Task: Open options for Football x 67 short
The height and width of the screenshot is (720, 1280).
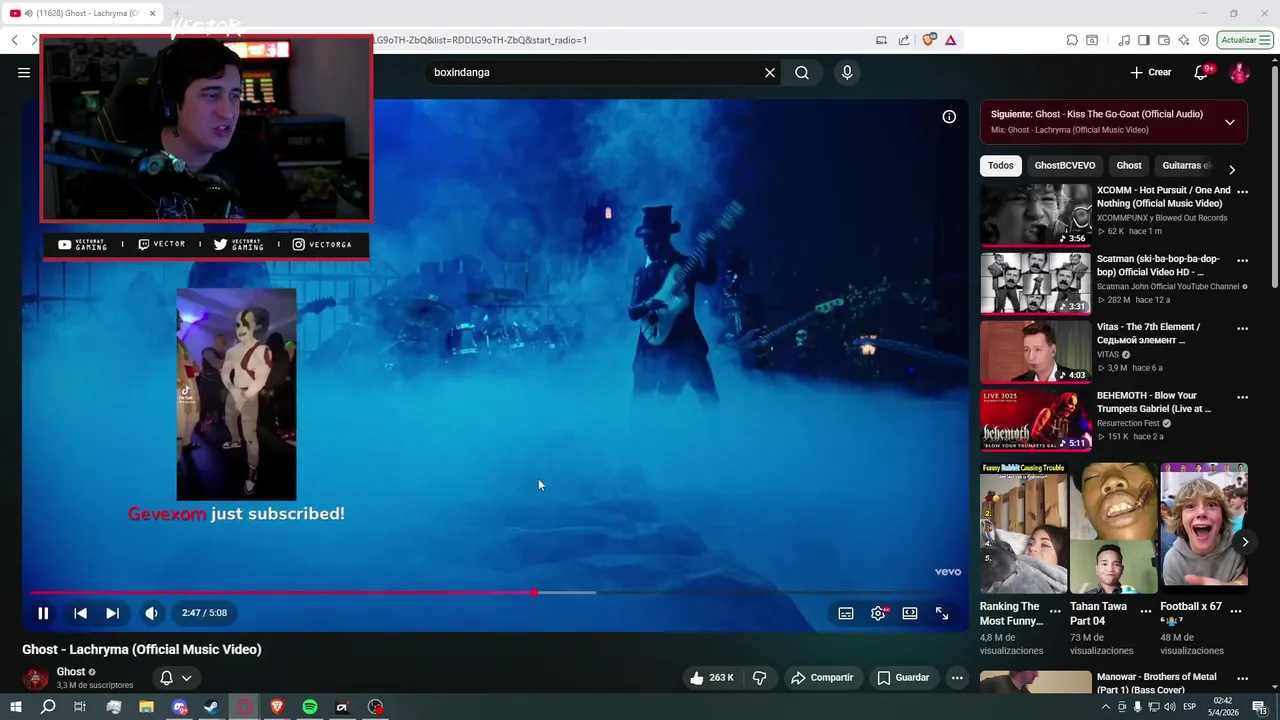Action: (x=1237, y=610)
